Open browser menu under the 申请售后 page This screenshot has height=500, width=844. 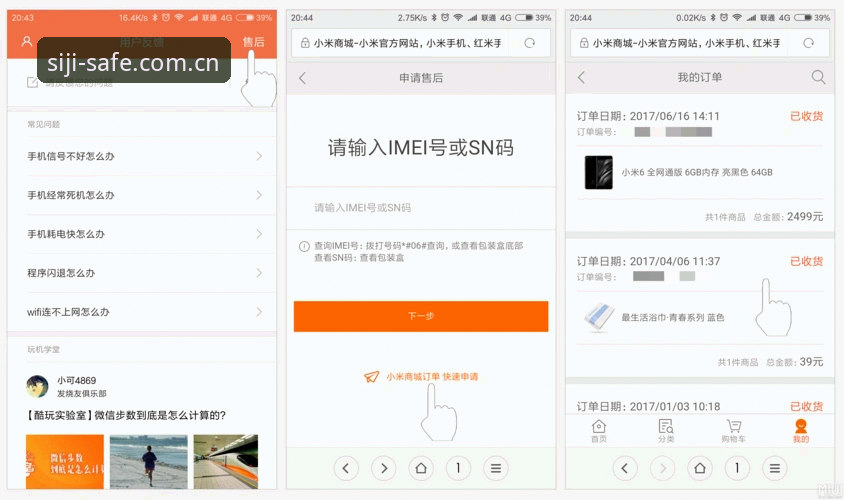pyautogui.click(x=496, y=468)
